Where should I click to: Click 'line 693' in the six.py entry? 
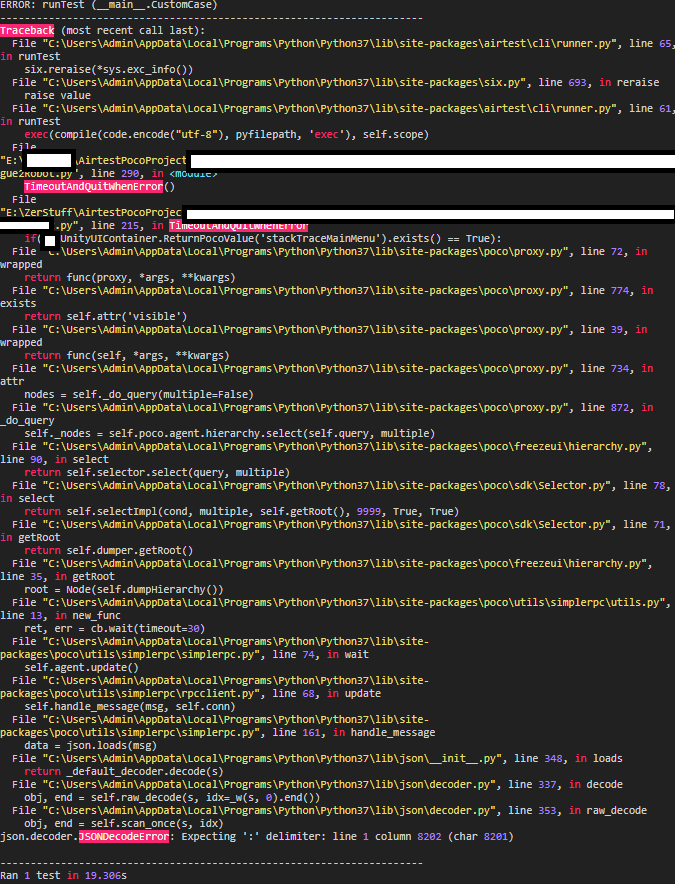tap(562, 82)
